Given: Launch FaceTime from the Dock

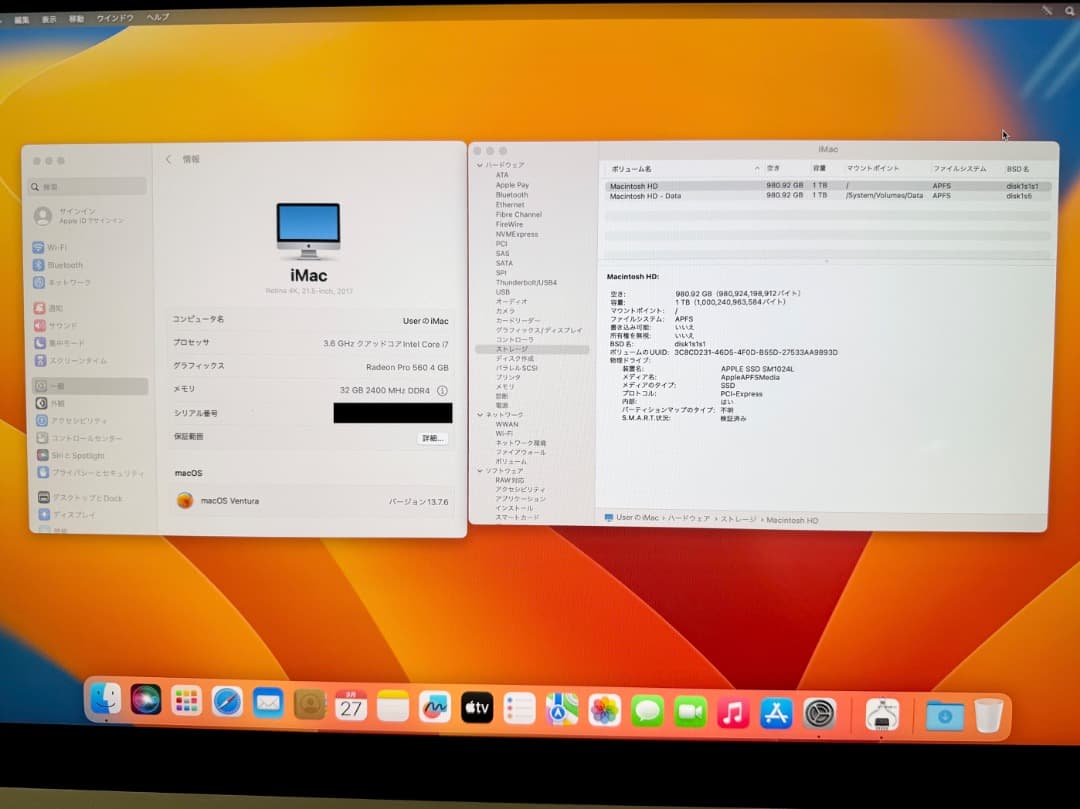Looking at the screenshot, I should pyautogui.click(x=690, y=713).
